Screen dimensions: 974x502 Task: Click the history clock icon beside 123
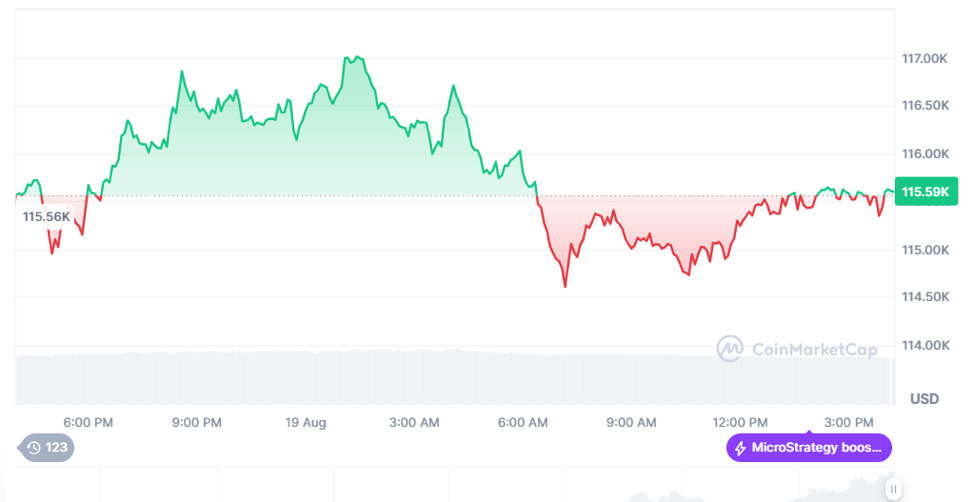point(34,447)
